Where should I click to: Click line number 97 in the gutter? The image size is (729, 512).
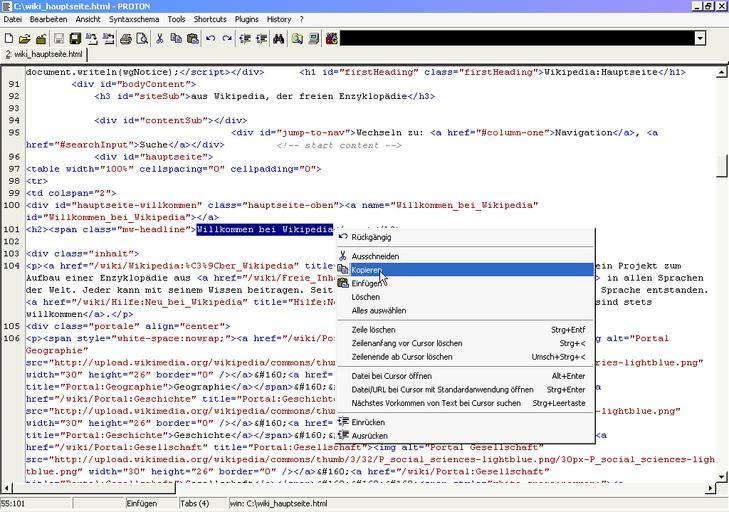pos(14,169)
